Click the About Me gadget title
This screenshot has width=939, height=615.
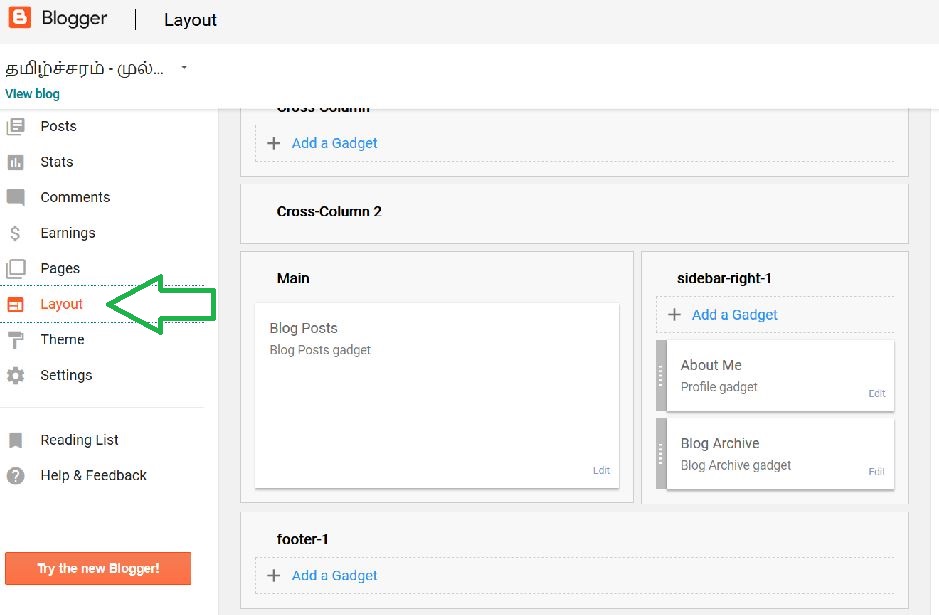point(711,365)
